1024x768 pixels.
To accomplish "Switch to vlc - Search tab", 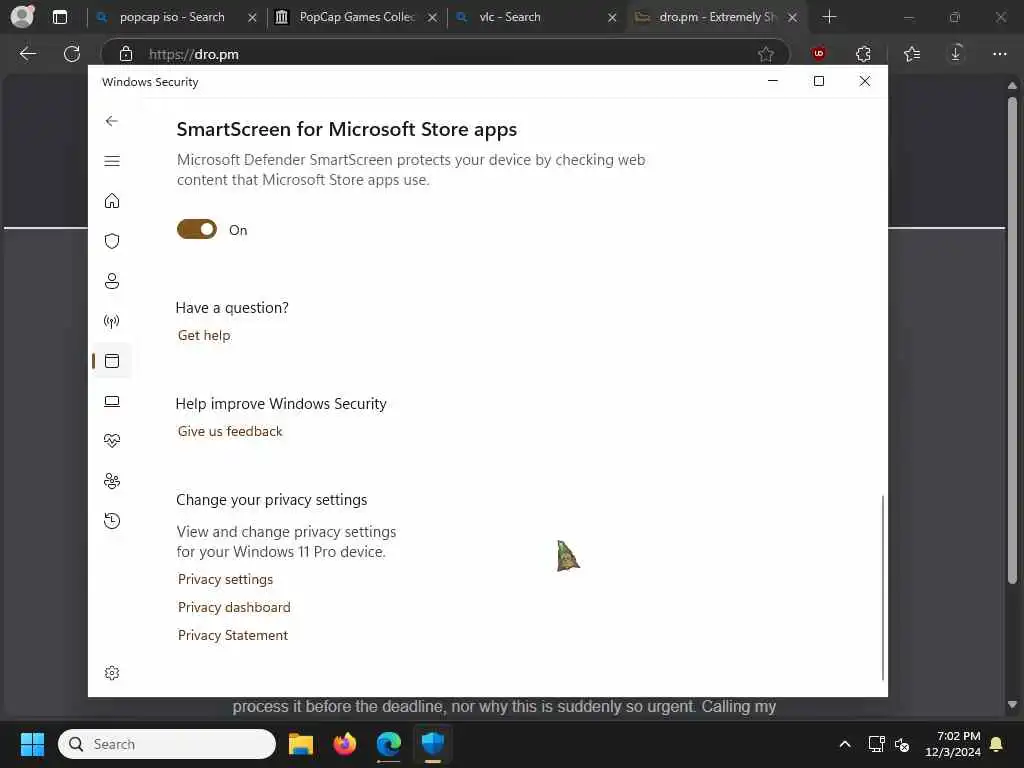I will point(509,17).
